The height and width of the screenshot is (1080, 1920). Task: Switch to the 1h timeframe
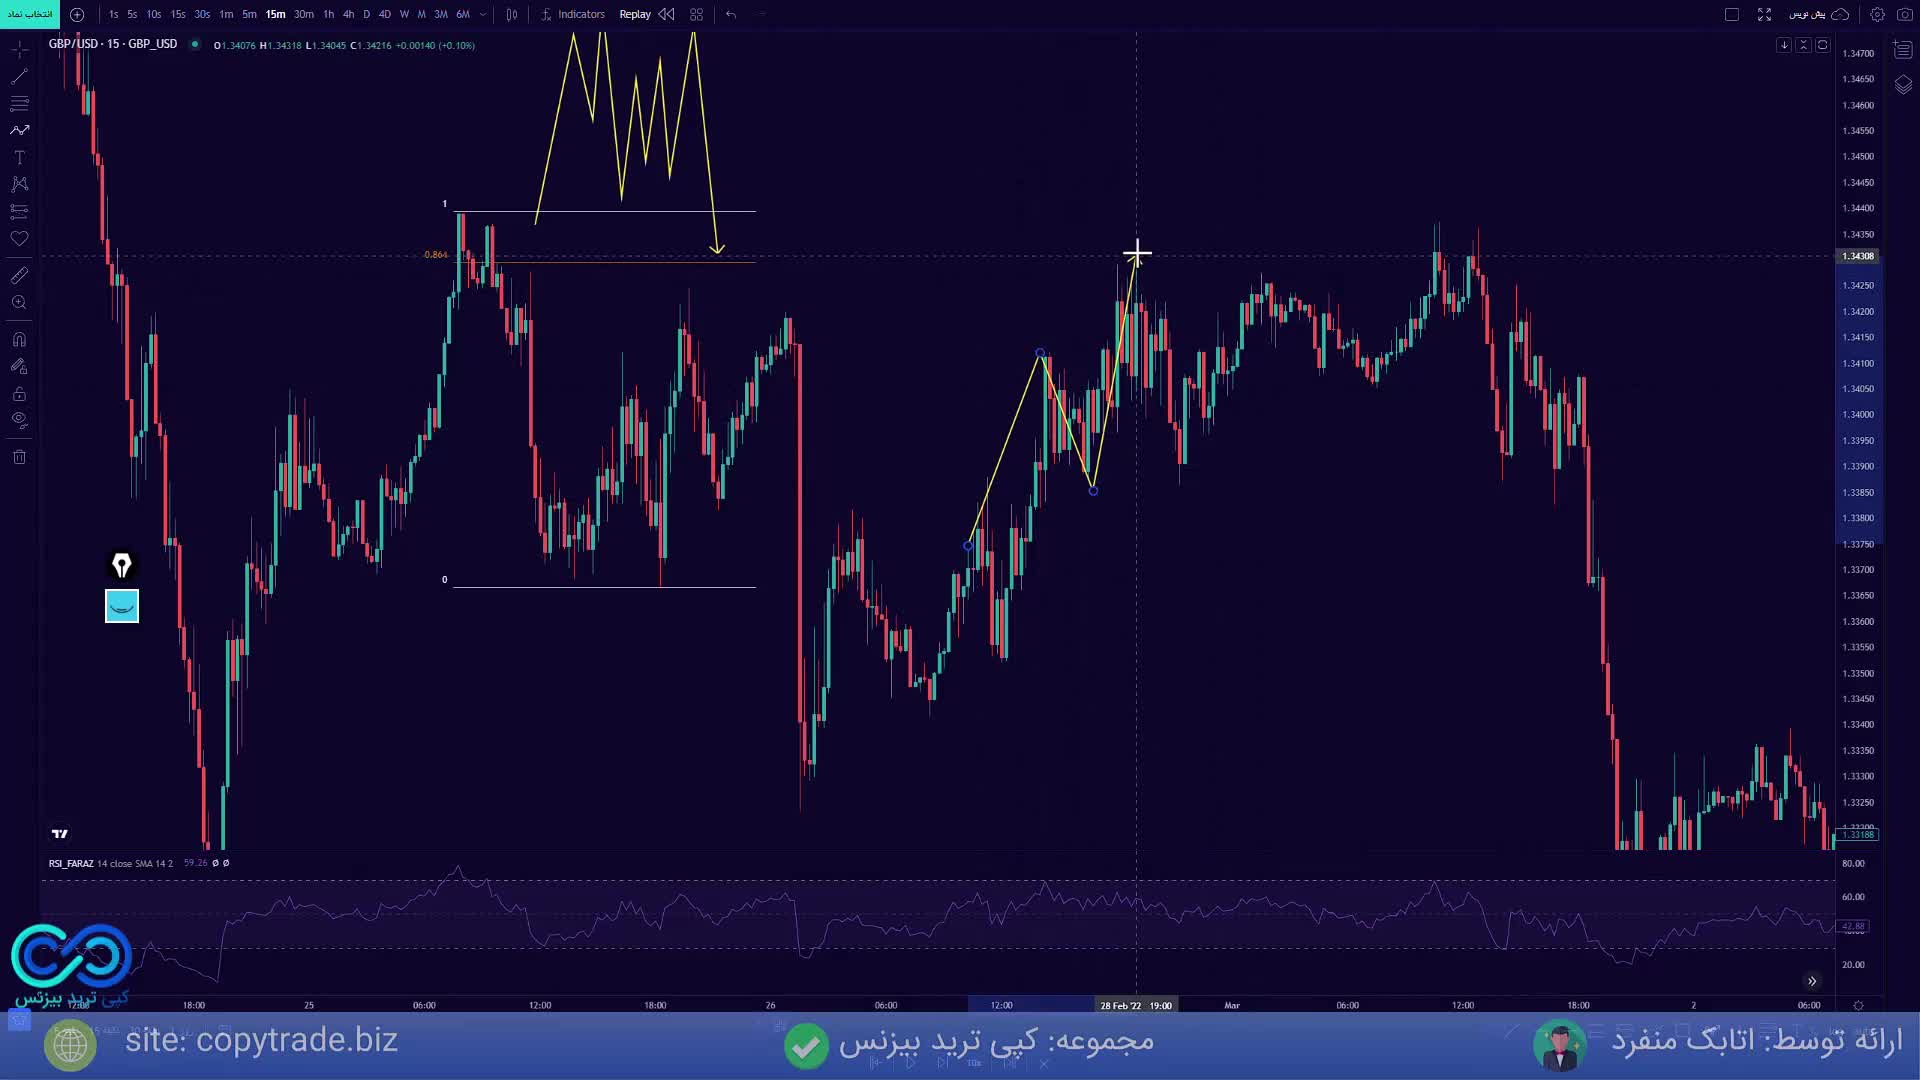pyautogui.click(x=328, y=14)
